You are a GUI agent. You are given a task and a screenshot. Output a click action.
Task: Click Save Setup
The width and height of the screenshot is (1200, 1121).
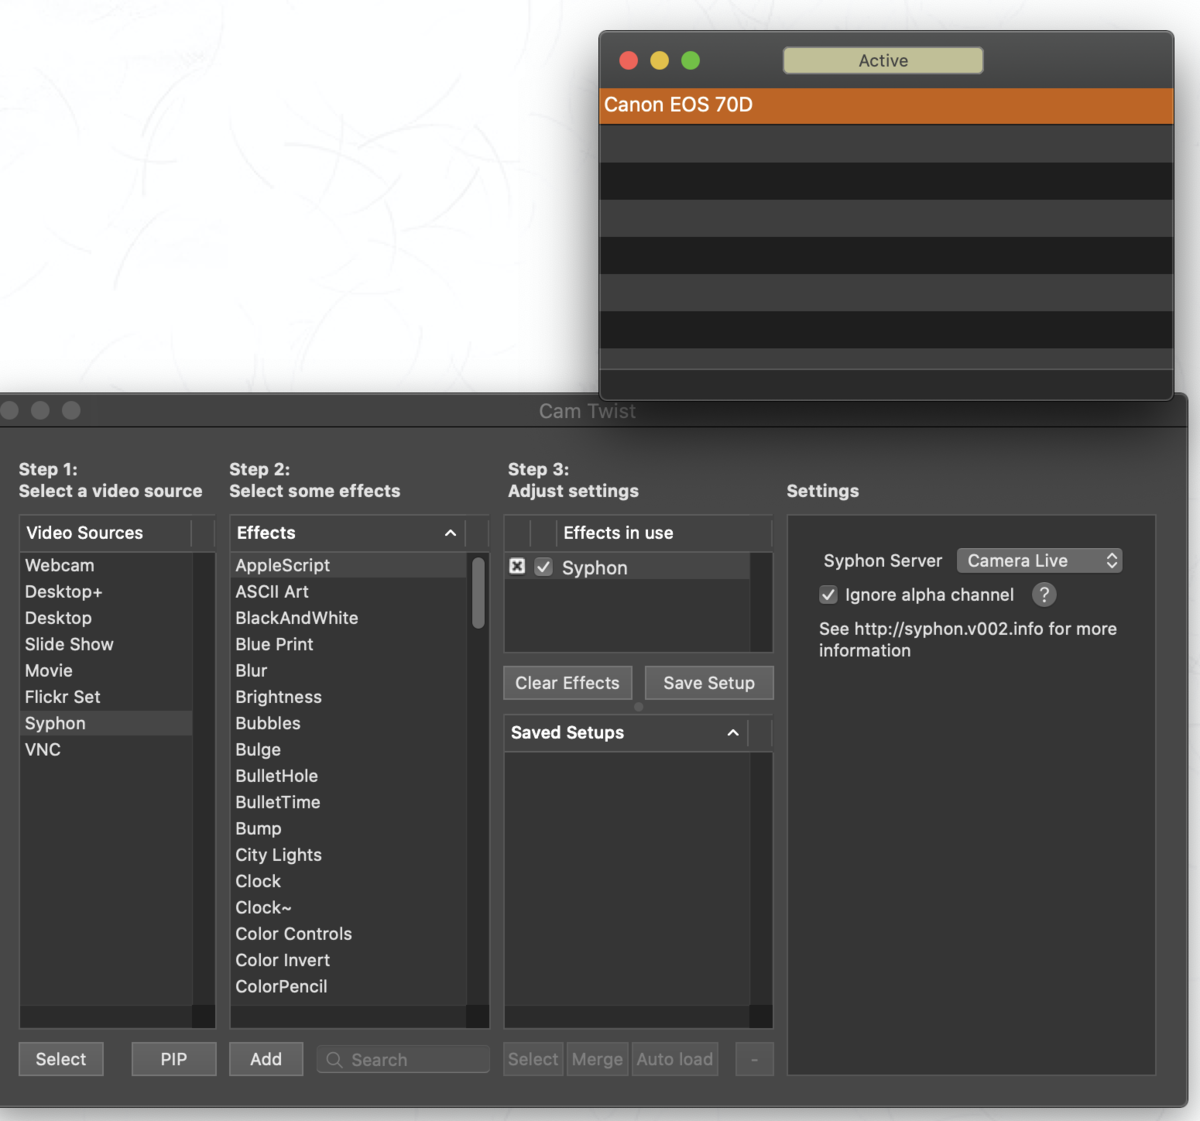tap(709, 683)
